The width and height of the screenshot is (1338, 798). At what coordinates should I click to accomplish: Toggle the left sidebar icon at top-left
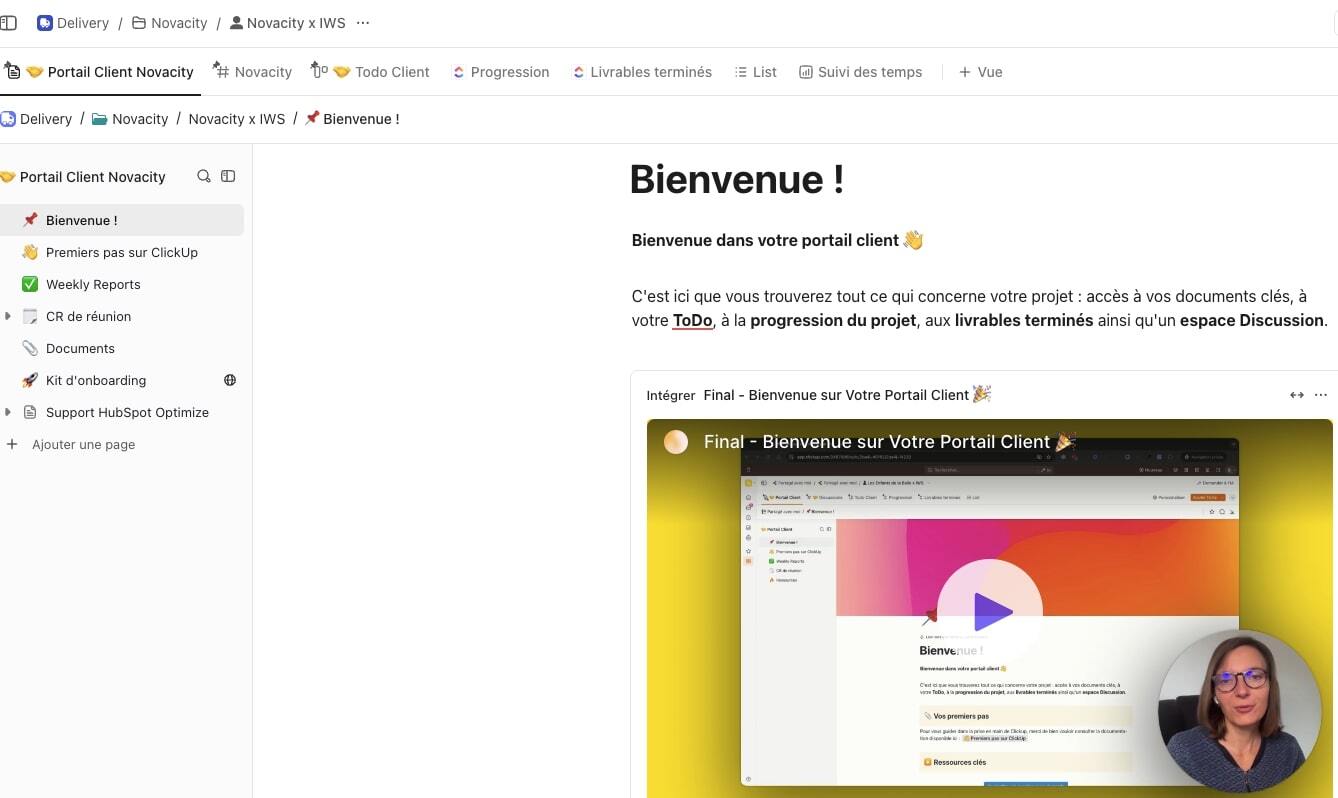pos(8,22)
